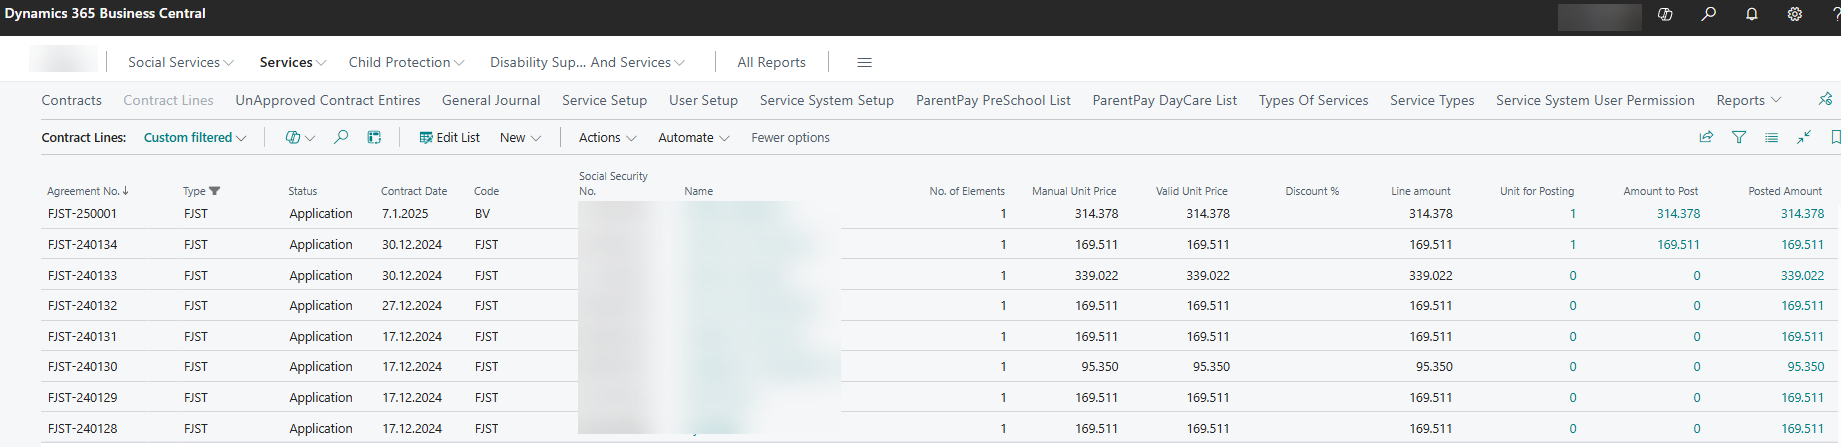The image size is (1841, 447).
Task: Collapse the page with shrink arrows icon
Action: [1804, 137]
